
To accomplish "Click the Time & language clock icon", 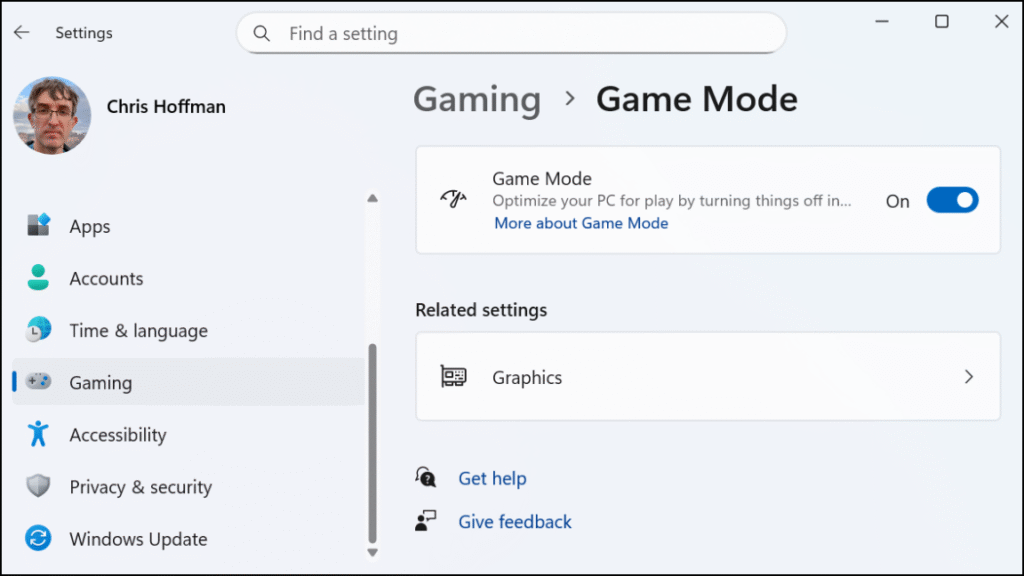I will 38,330.
